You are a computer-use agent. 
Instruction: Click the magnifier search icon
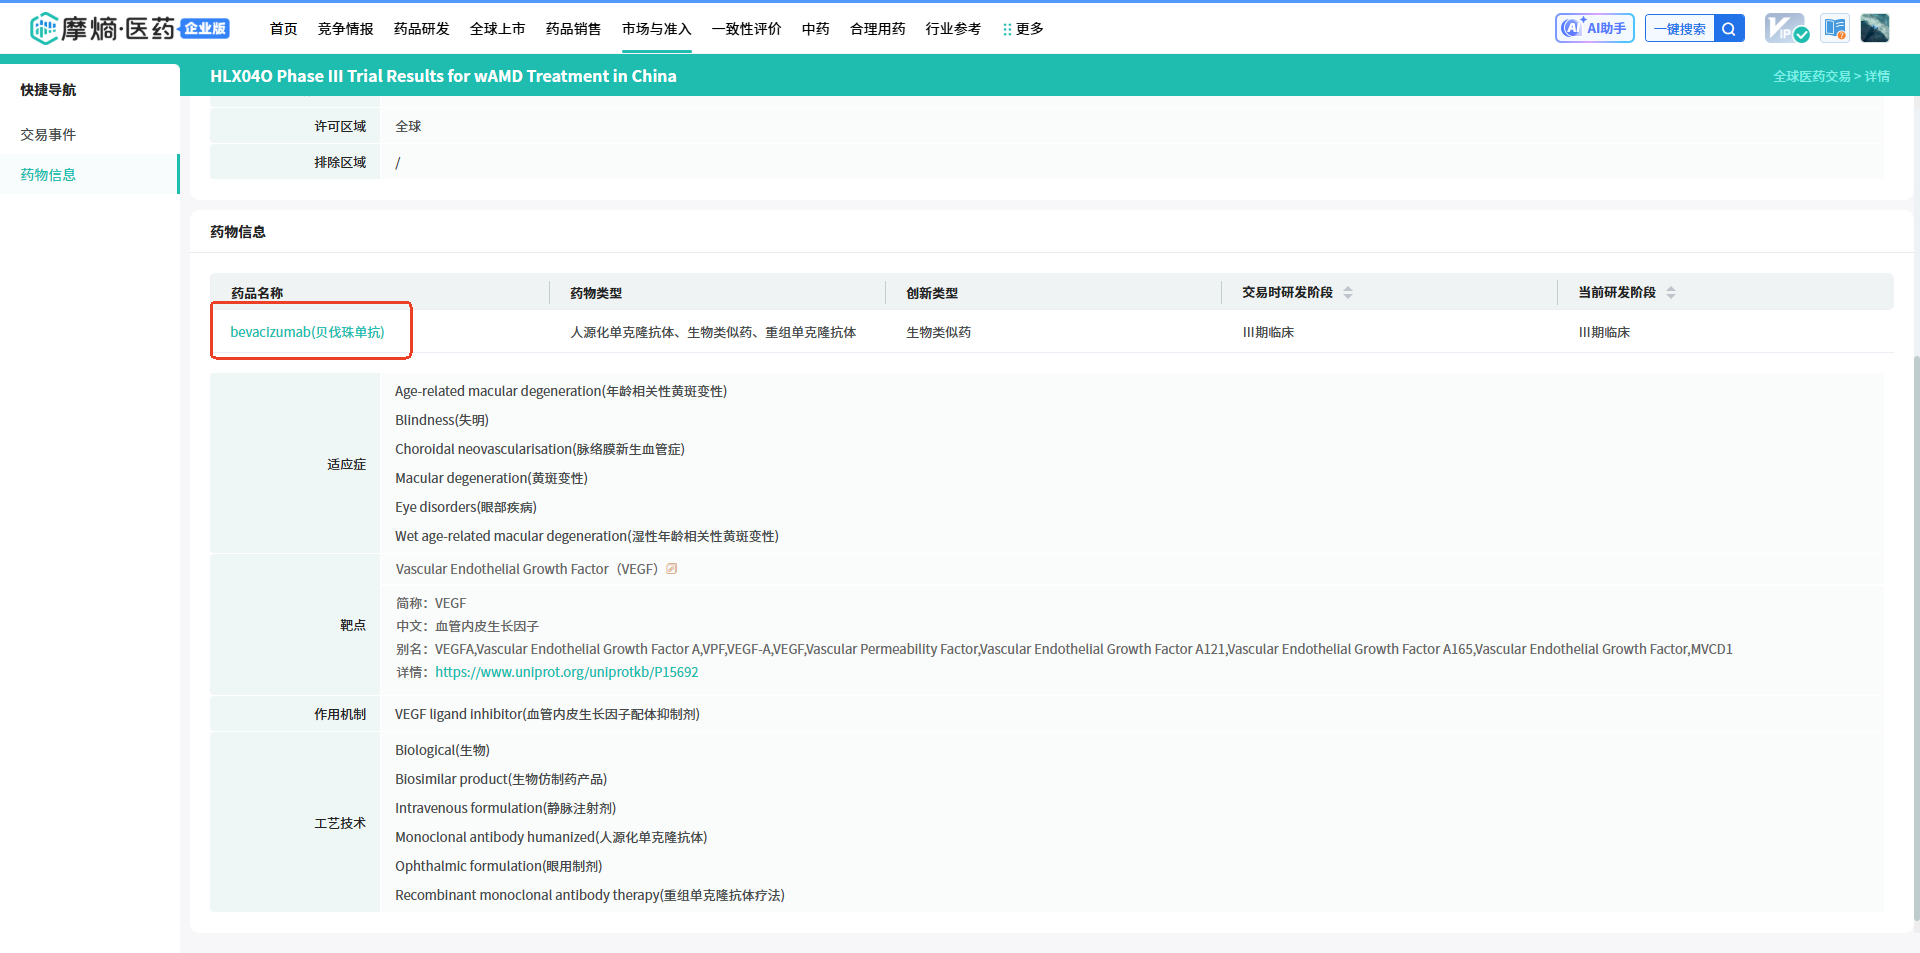click(x=1729, y=28)
